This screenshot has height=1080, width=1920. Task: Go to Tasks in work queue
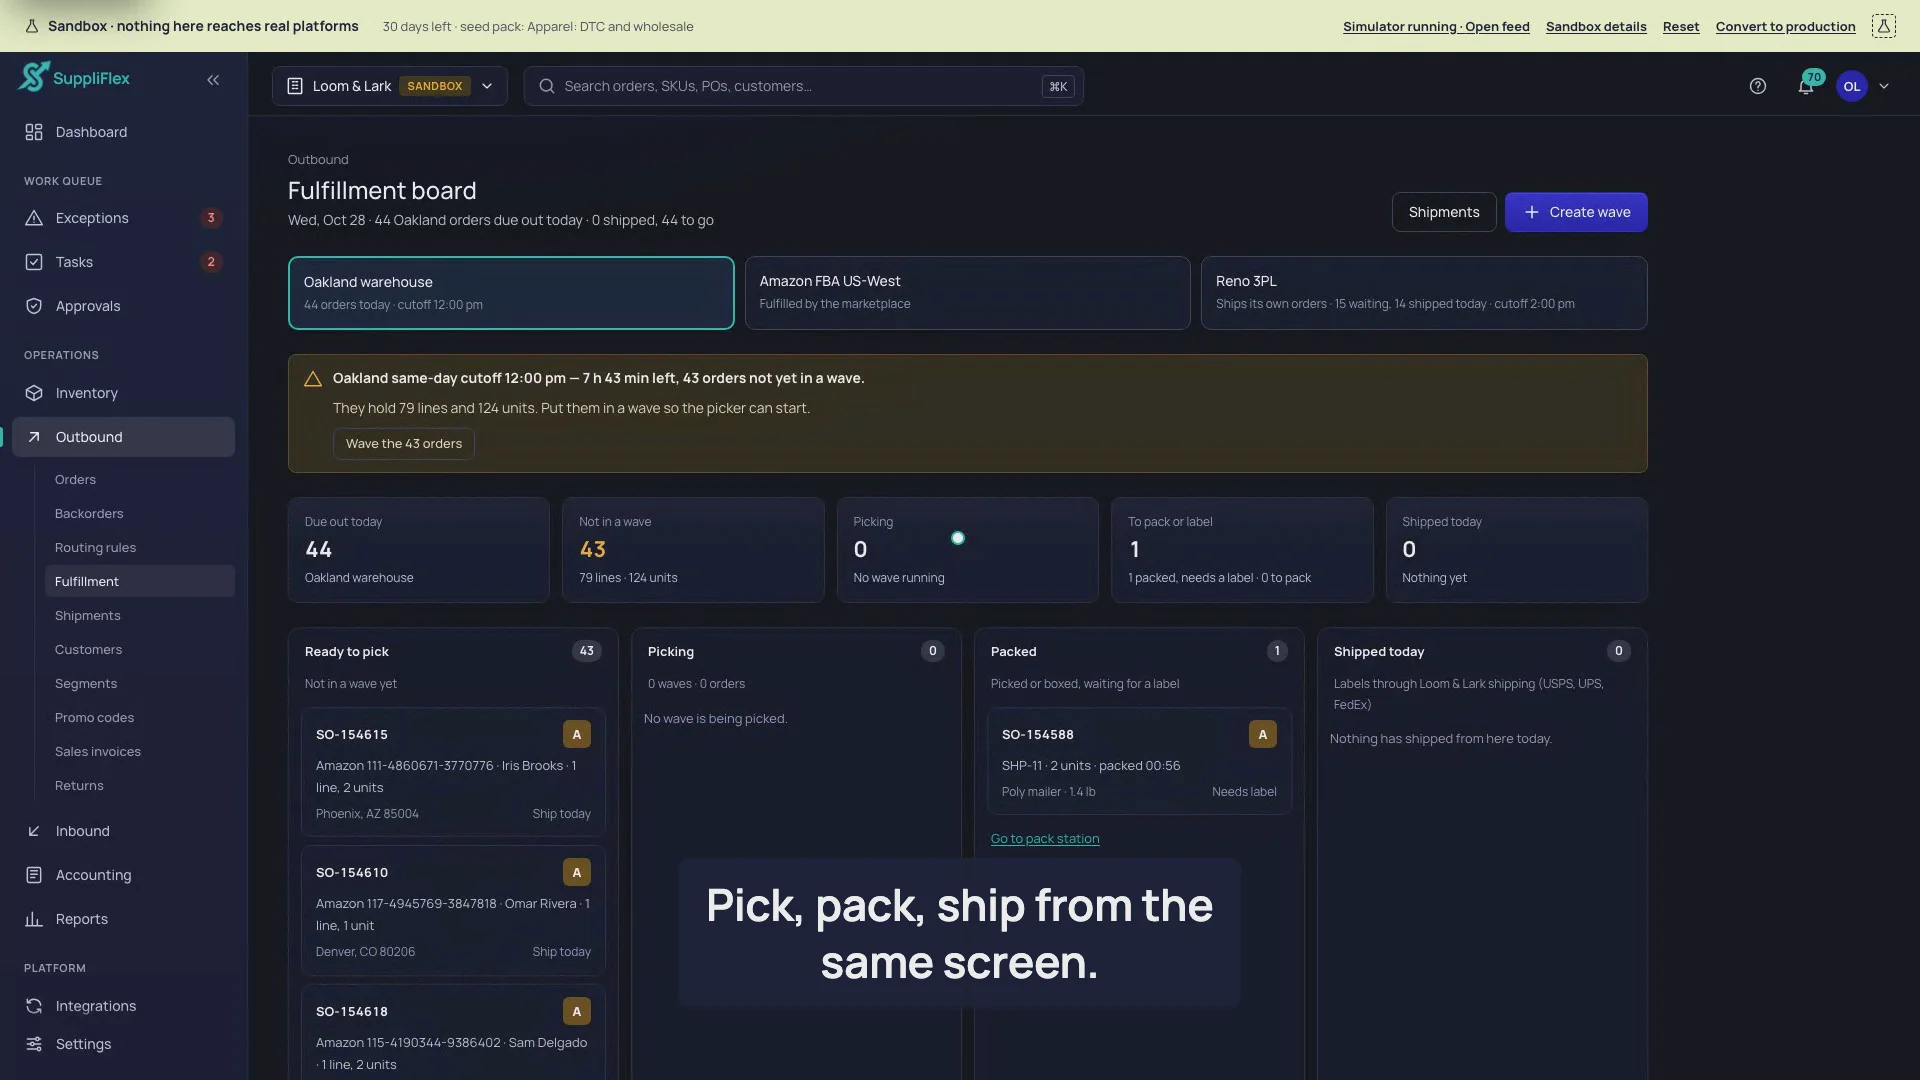click(124, 262)
